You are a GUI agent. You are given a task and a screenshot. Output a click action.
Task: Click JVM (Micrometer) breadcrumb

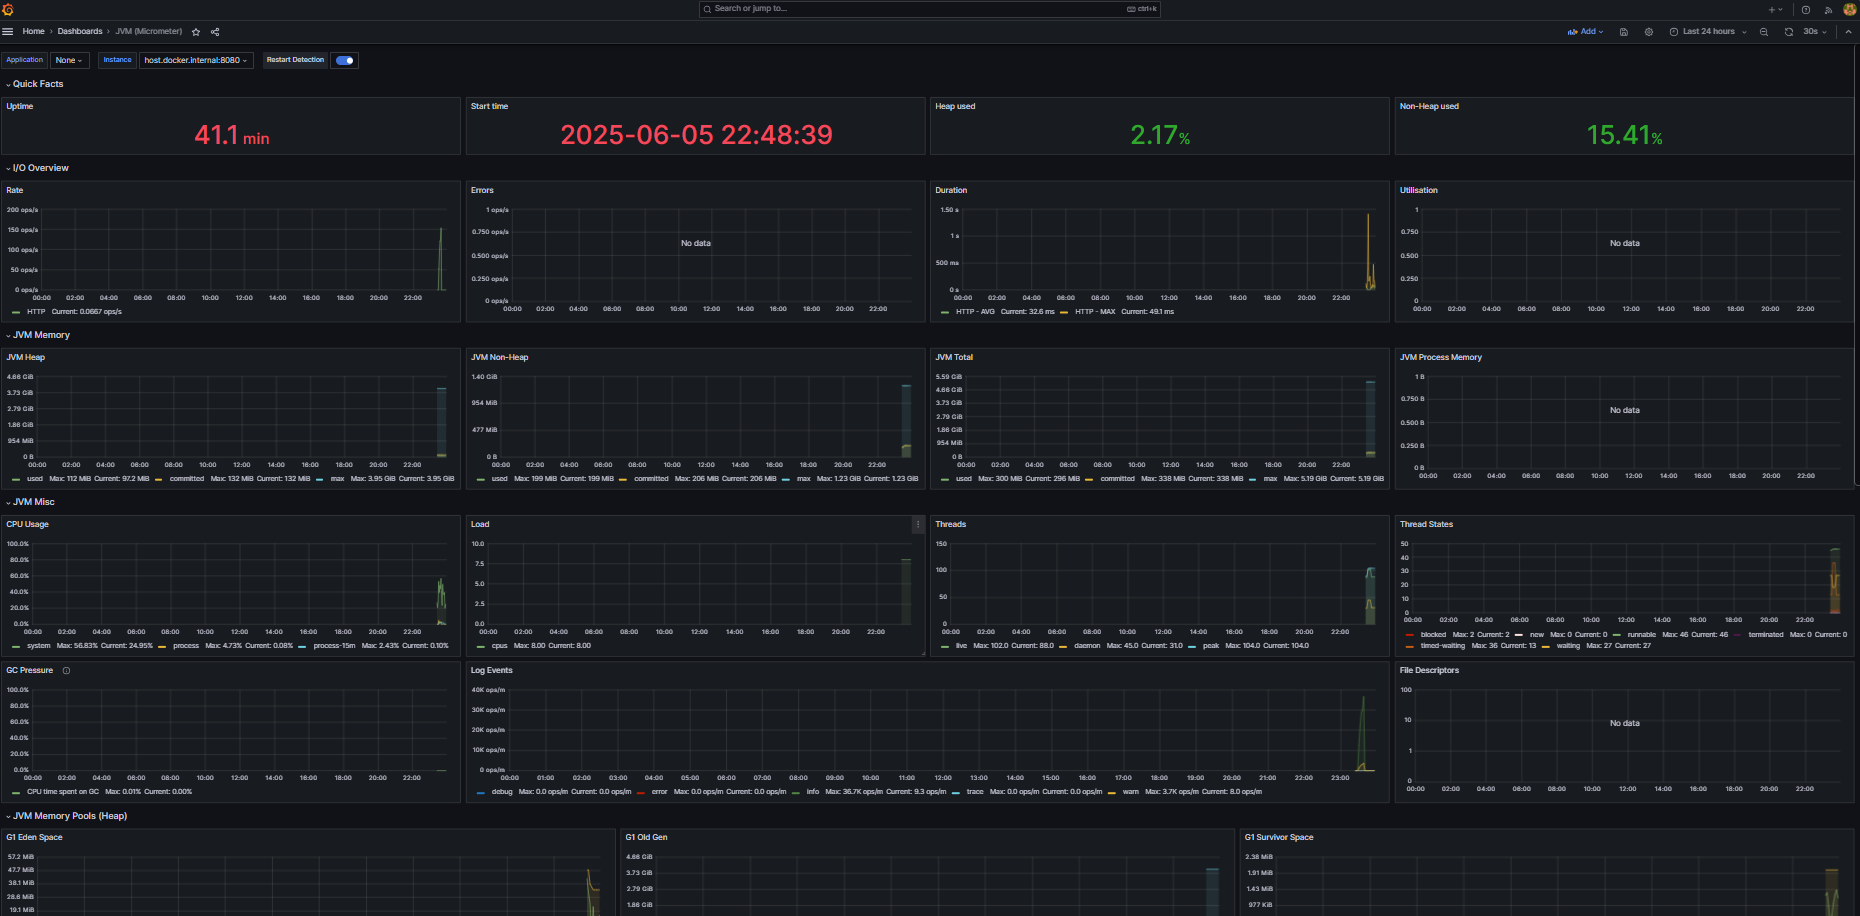click(x=149, y=32)
